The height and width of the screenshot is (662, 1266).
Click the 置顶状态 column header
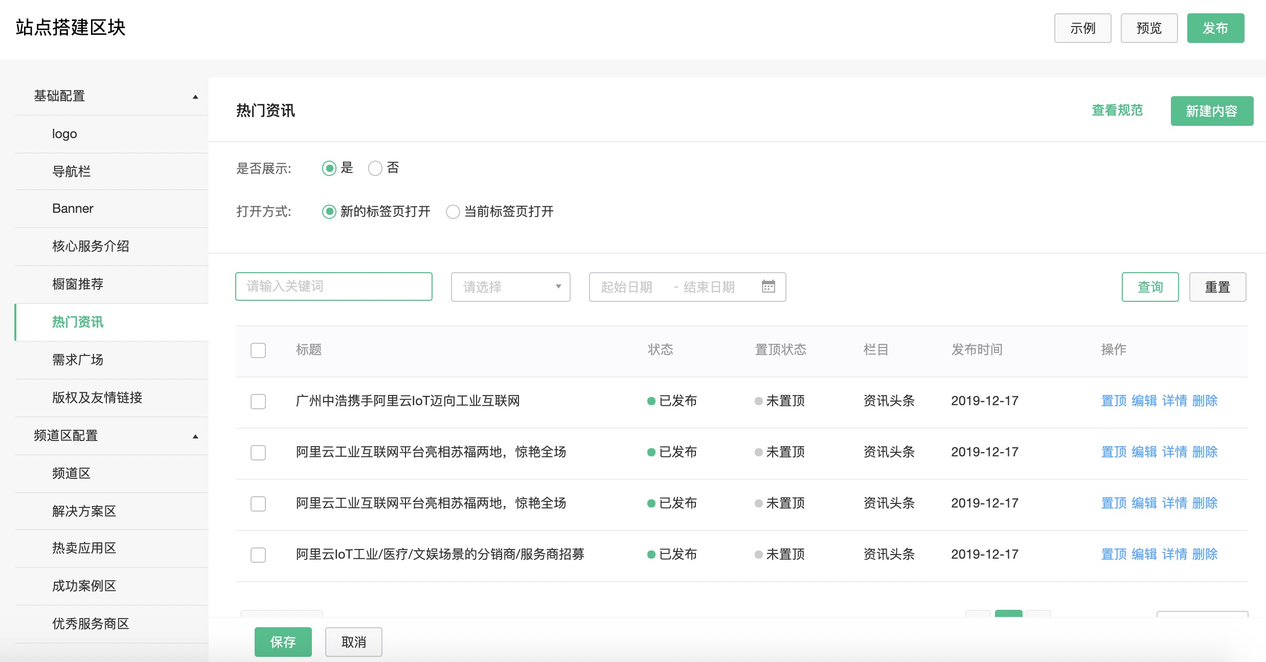pos(781,350)
